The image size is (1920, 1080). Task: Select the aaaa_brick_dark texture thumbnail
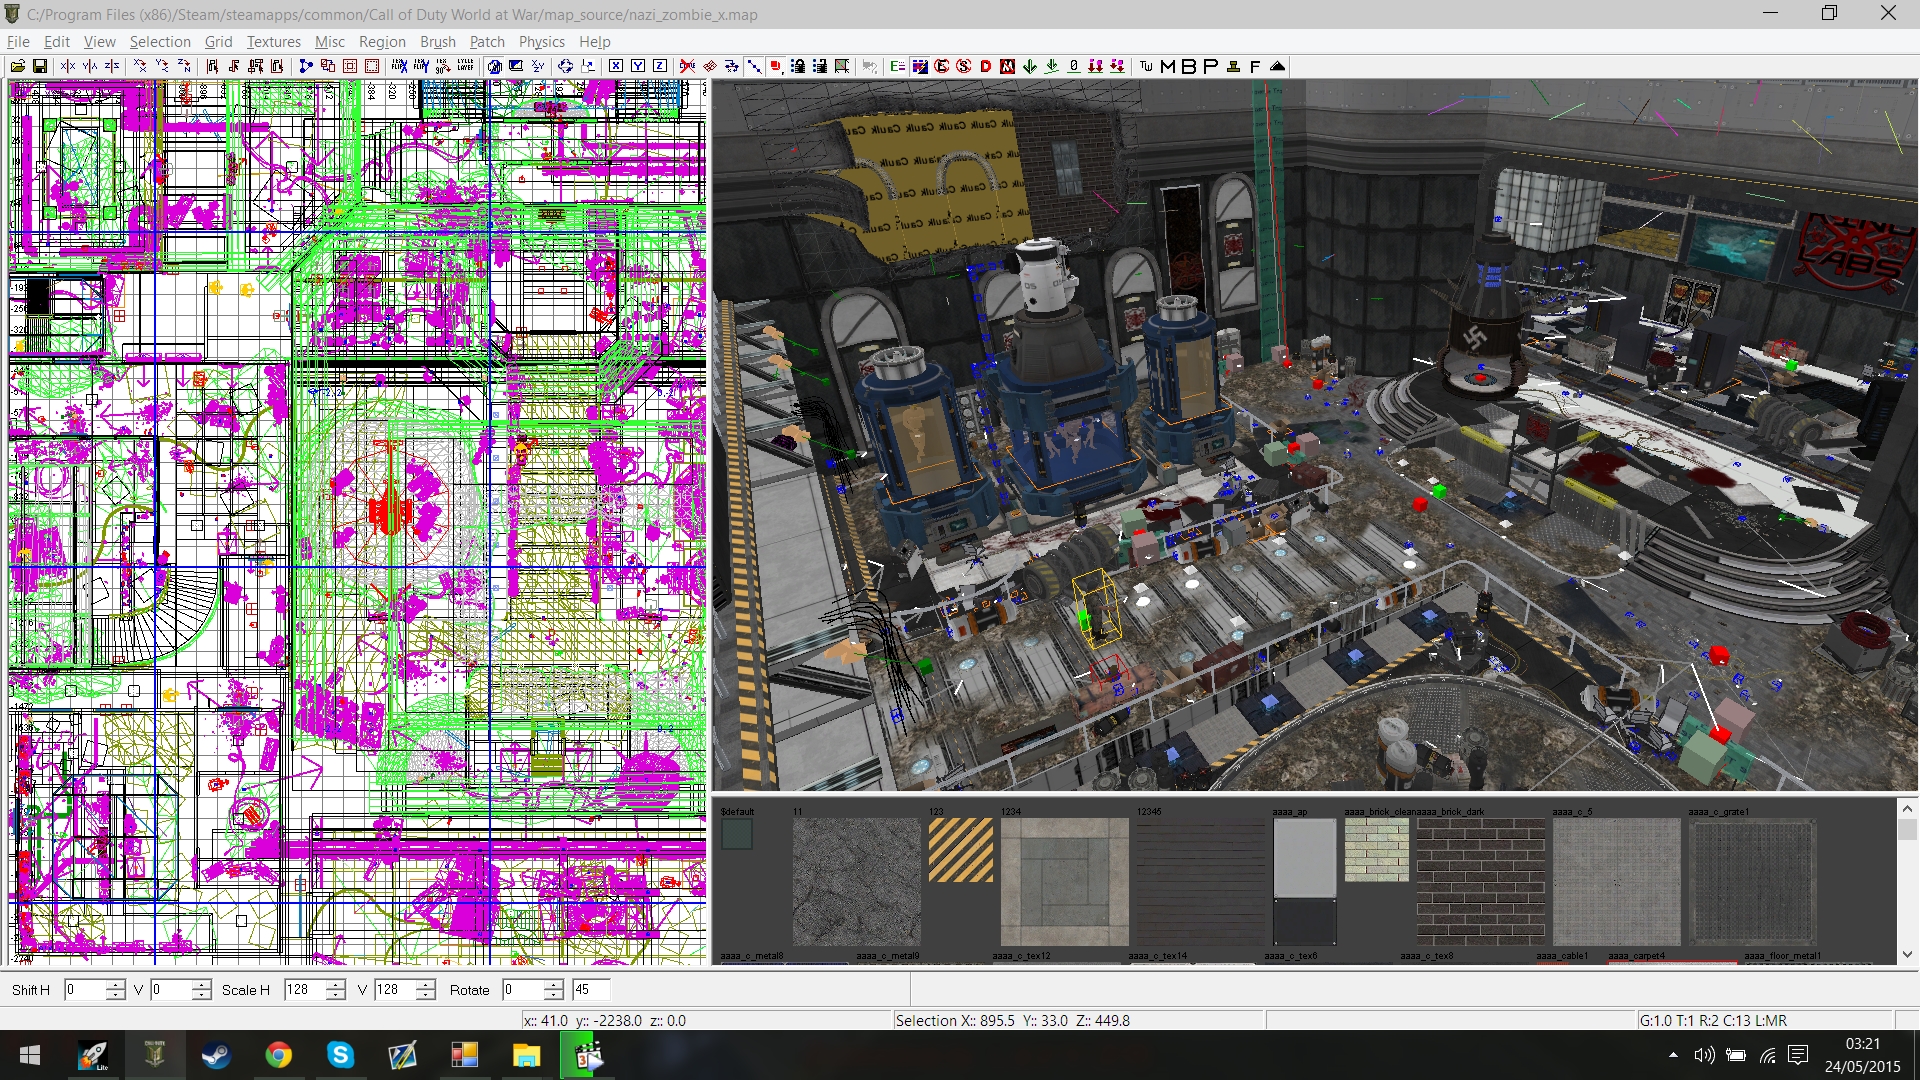[1481, 882]
